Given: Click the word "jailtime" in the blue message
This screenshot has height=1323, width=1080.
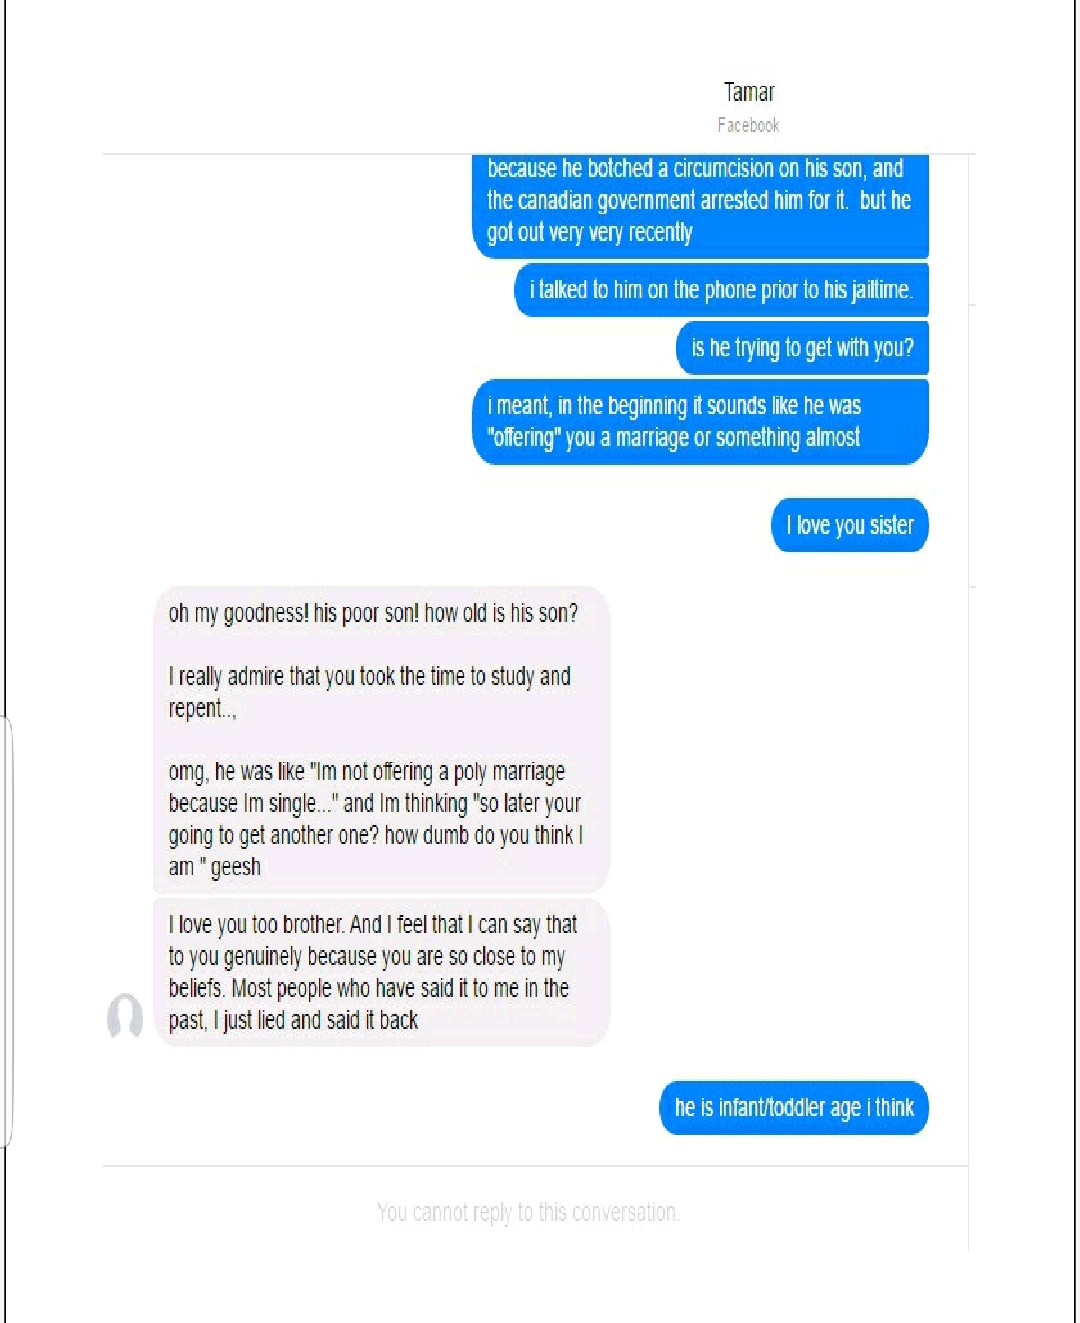Looking at the screenshot, I should 880,290.
